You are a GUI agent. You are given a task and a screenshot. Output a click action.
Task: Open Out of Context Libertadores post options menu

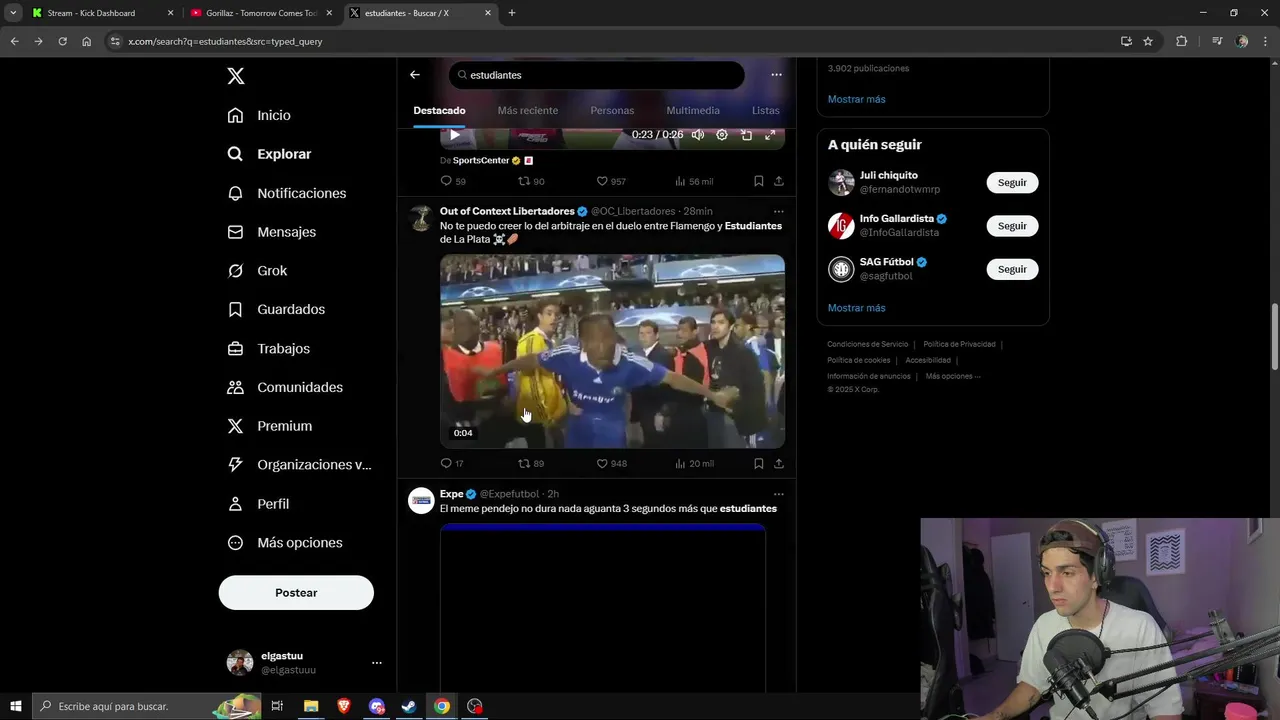coord(779,211)
